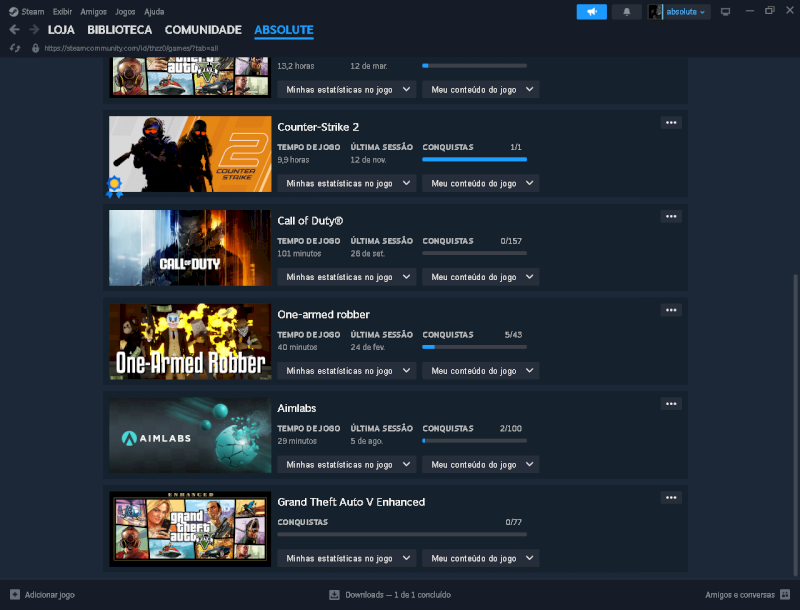
Task: Open the three-dots menu for Aimlabs
Action: point(671,404)
